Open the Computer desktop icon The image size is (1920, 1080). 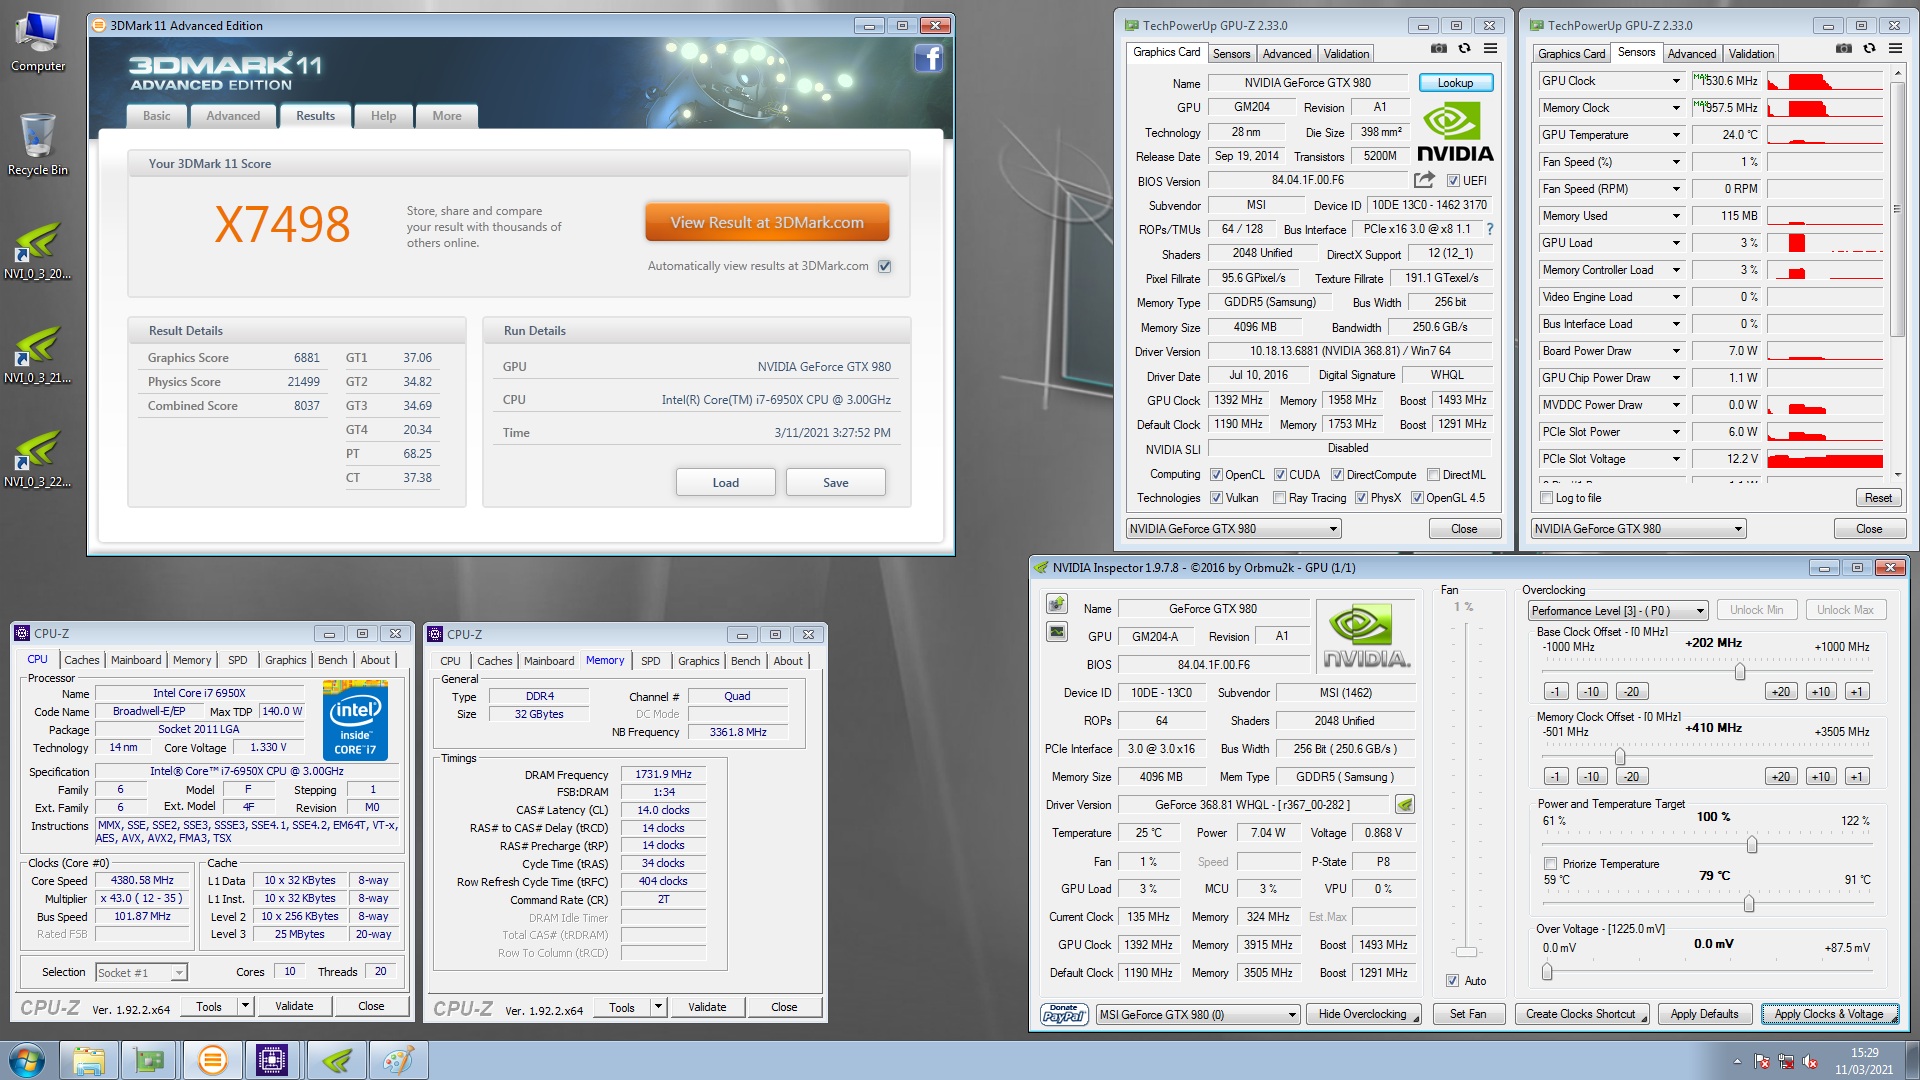38,42
